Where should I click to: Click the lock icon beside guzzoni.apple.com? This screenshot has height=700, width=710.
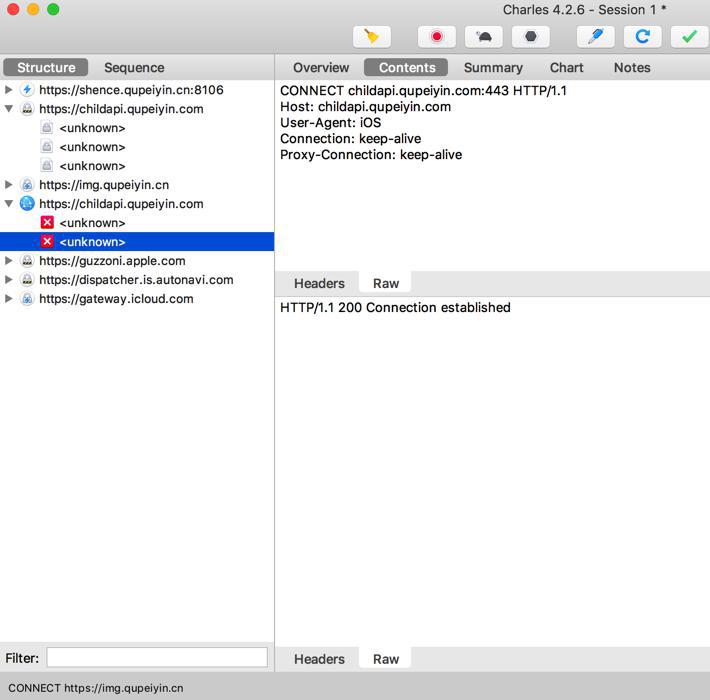pos(27,261)
